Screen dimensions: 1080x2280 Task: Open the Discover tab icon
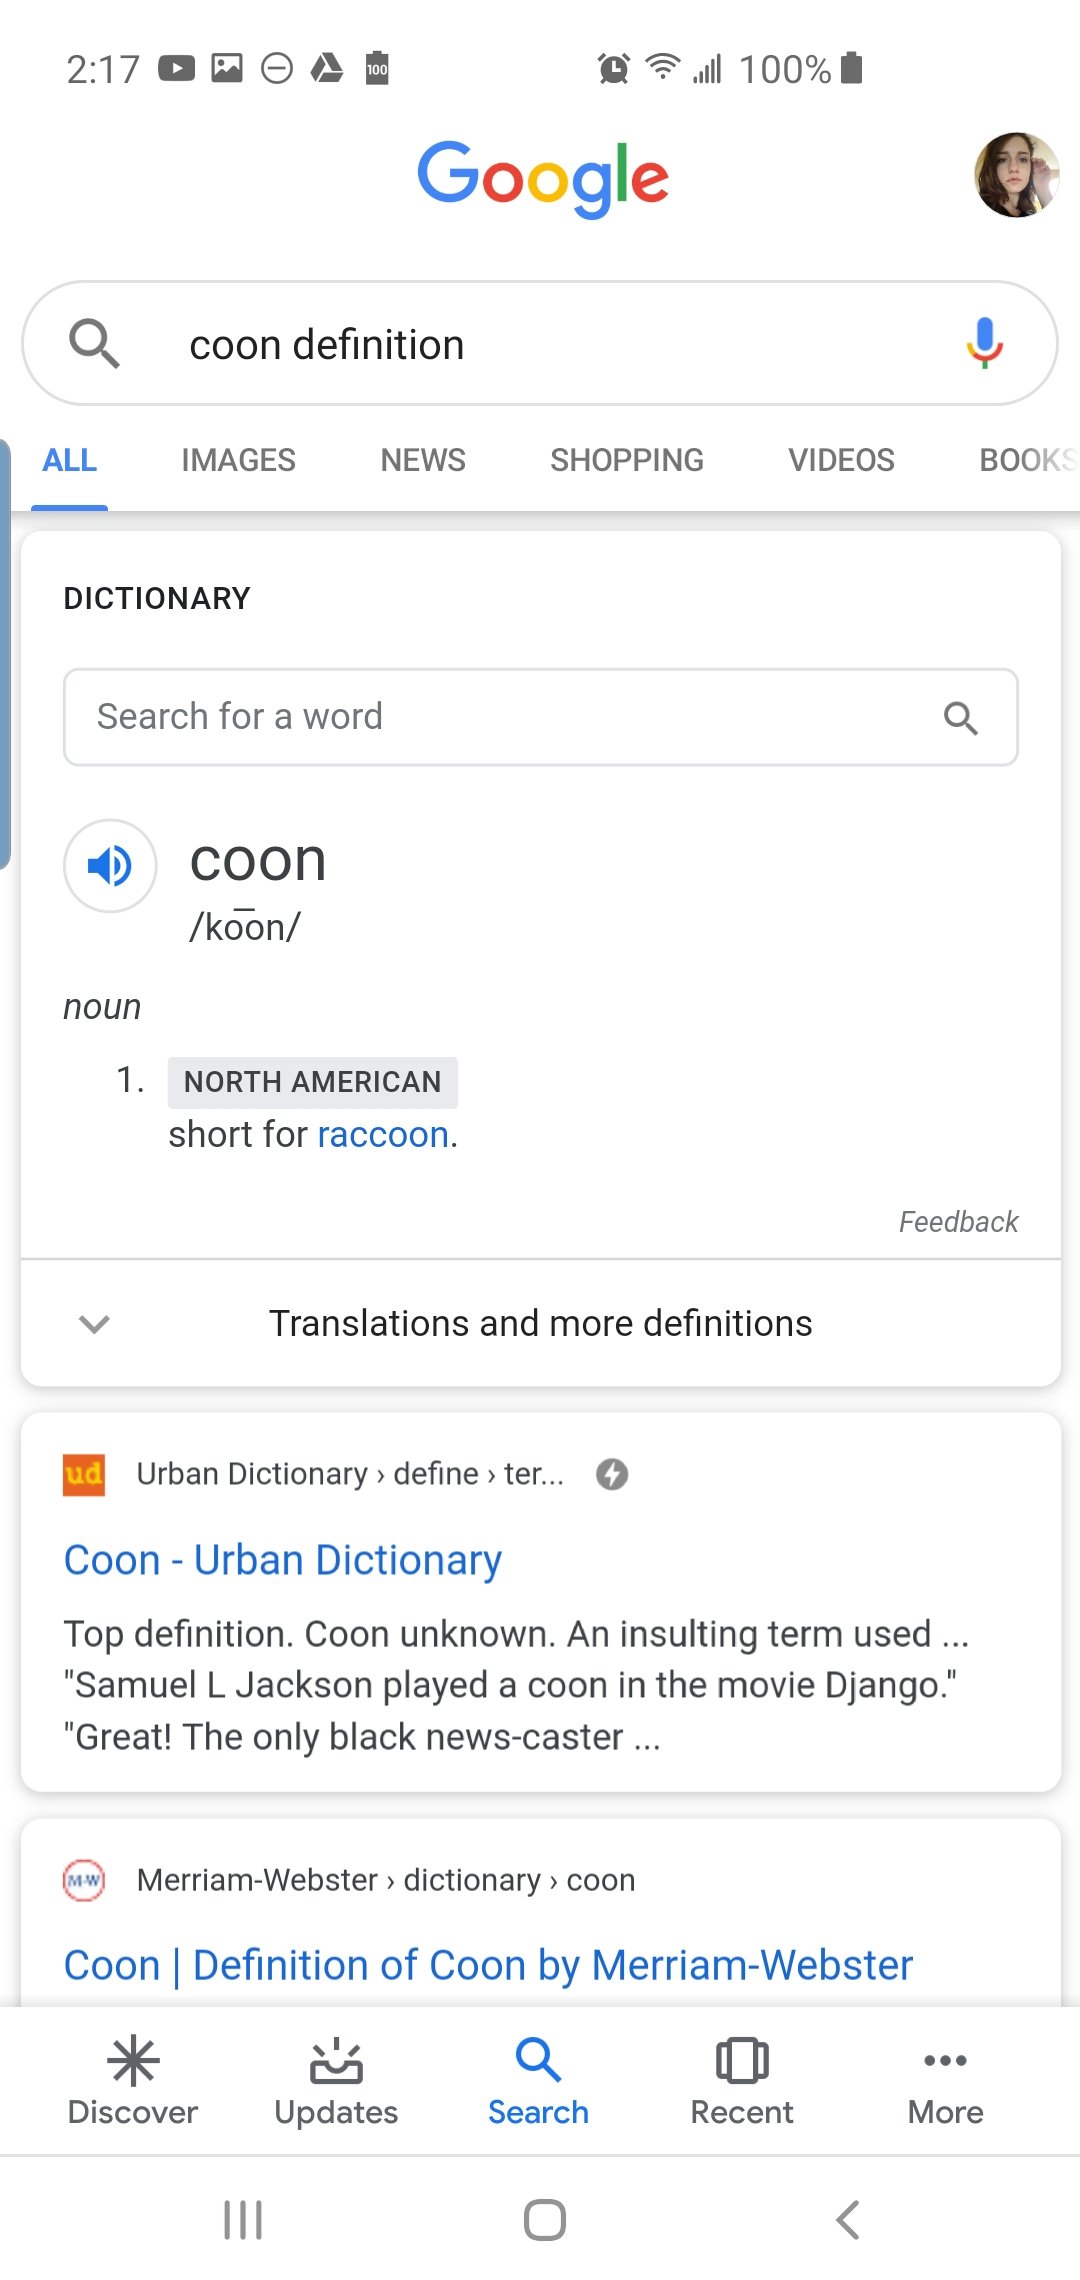133,2061
